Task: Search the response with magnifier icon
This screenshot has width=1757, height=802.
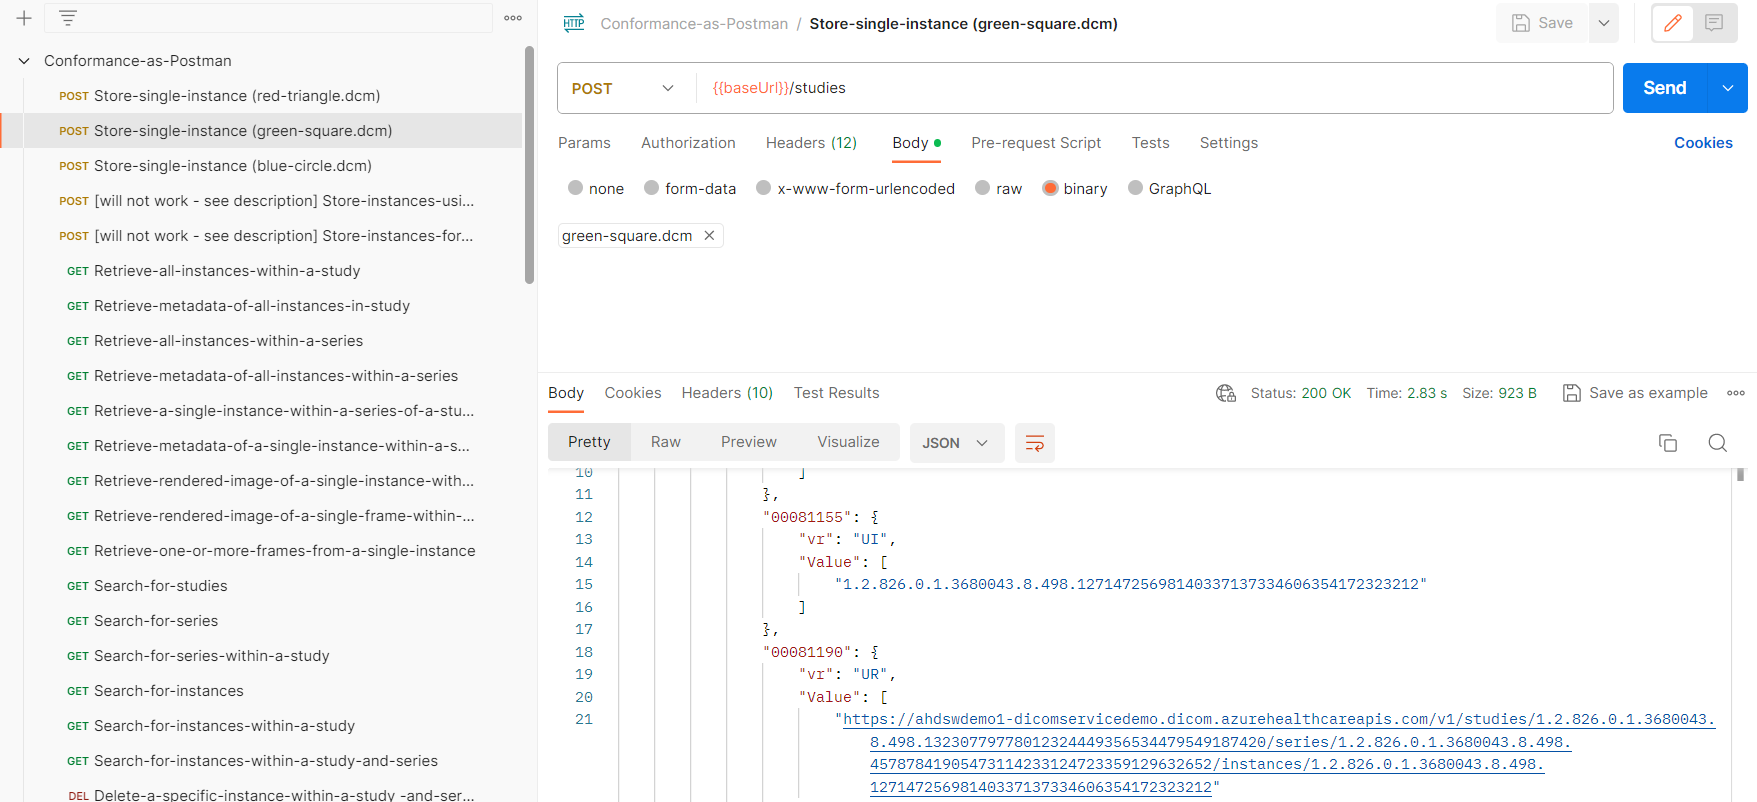Action: (x=1718, y=442)
